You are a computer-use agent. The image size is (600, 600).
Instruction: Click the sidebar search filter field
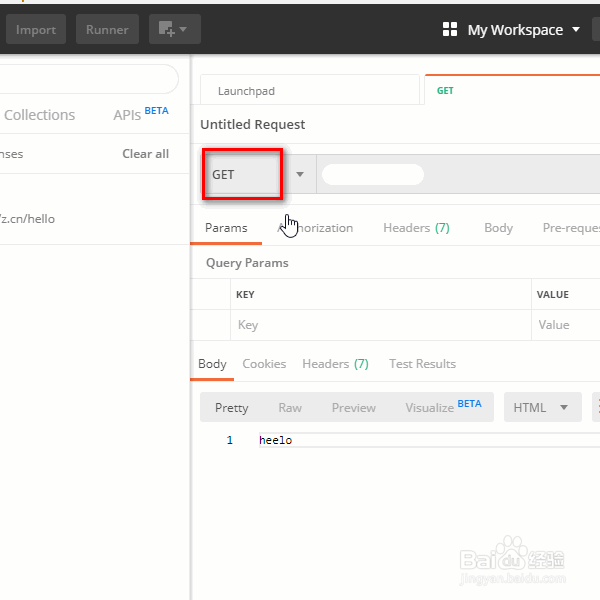coord(88,78)
